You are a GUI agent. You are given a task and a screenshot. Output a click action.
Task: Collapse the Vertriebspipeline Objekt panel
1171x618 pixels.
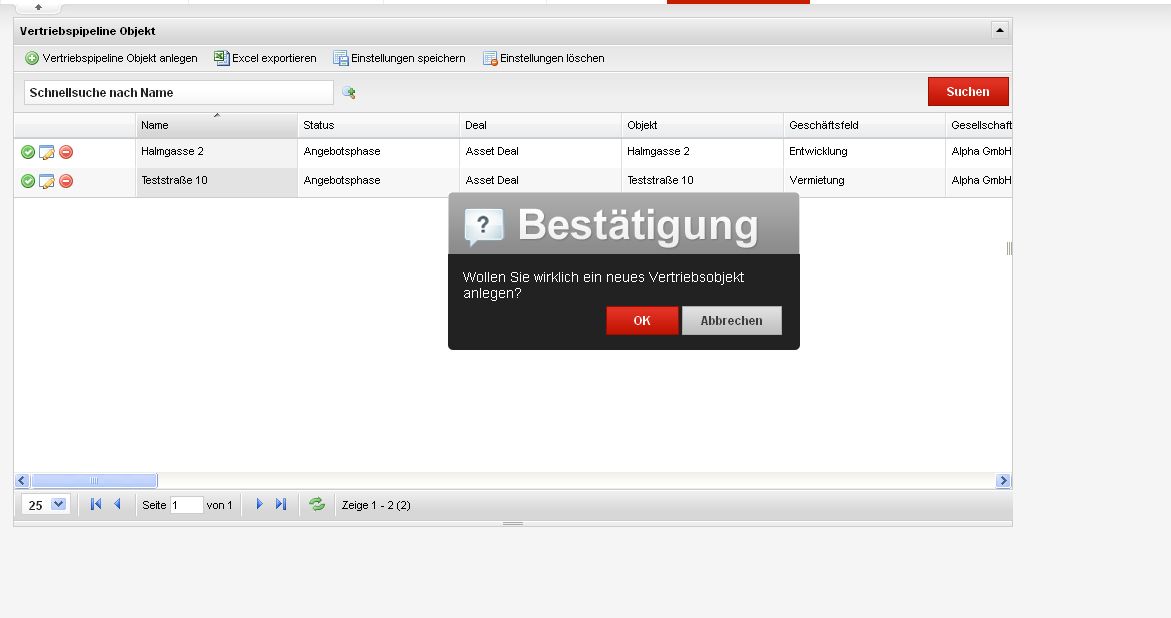[x=999, y=30]
